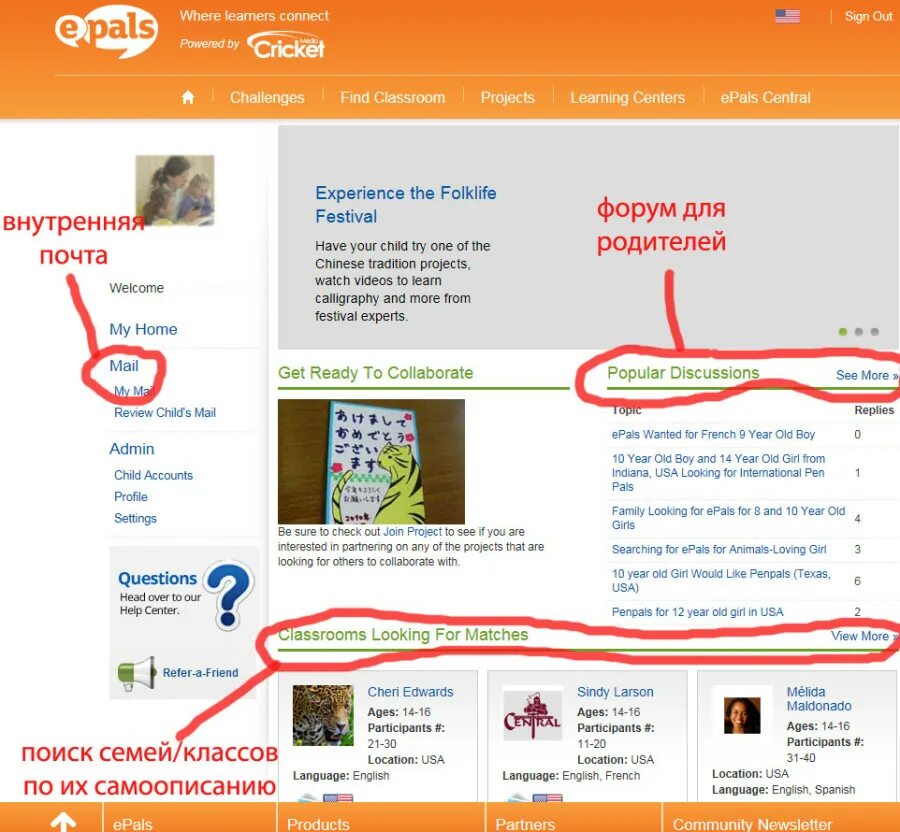Open Partners footer section
900x832 pixels.
(525, 824)
